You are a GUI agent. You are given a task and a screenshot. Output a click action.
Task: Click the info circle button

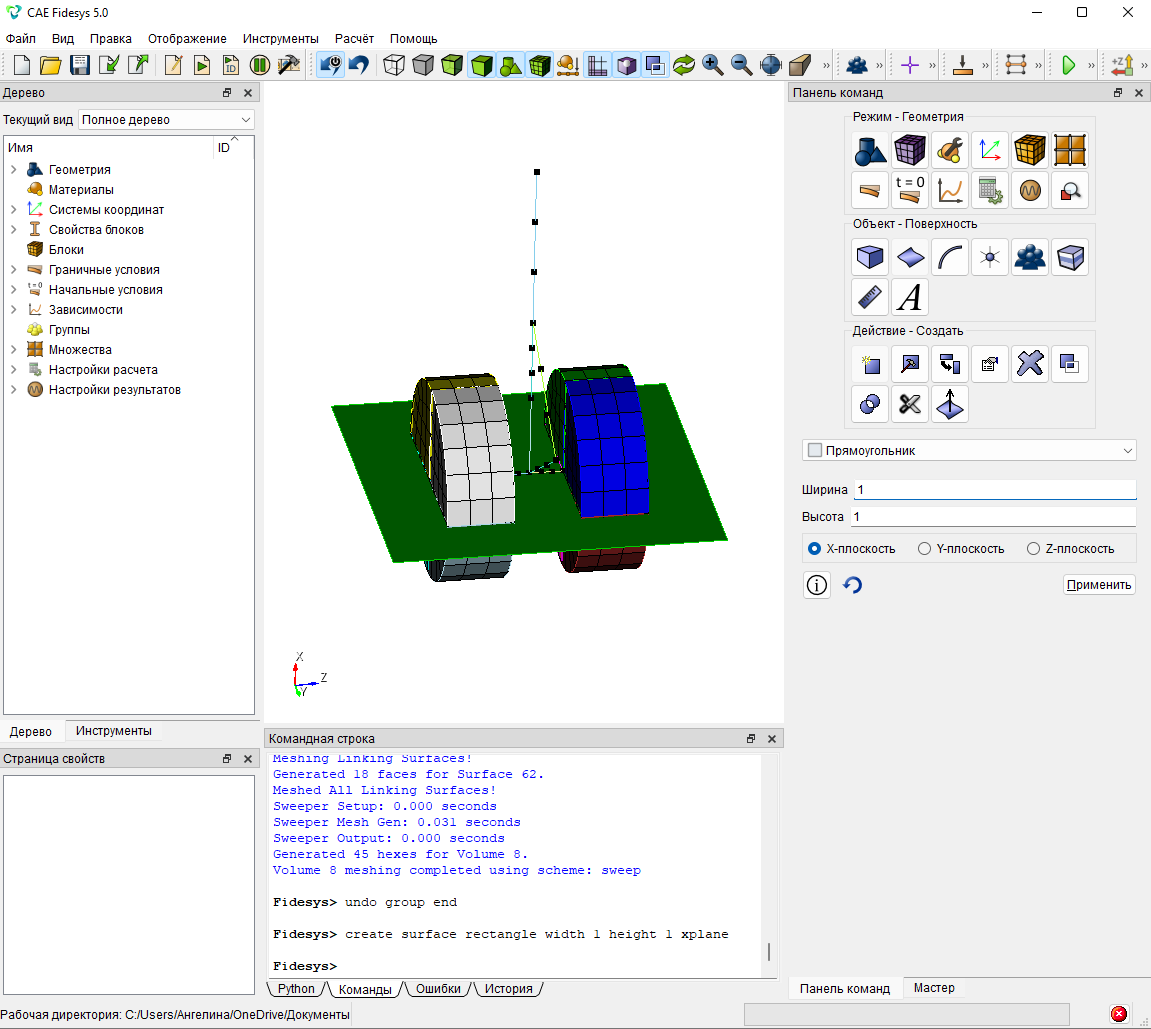coord(816,585)
